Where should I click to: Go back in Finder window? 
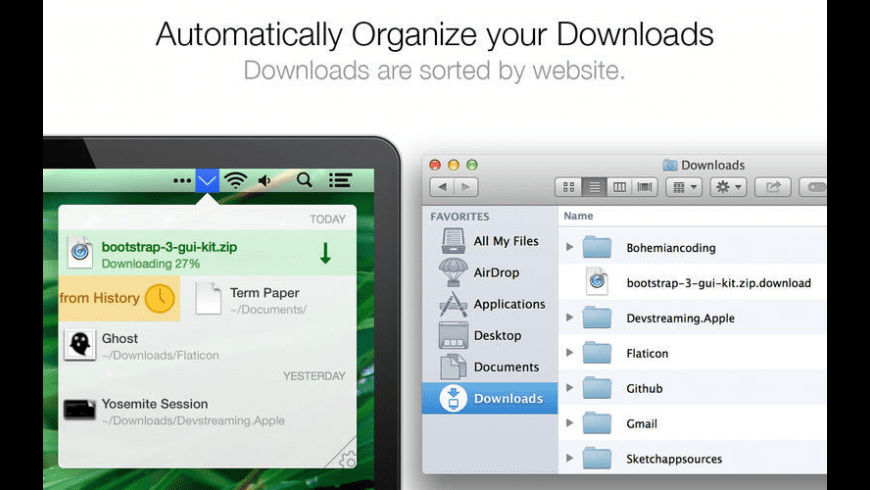point(442,187)
